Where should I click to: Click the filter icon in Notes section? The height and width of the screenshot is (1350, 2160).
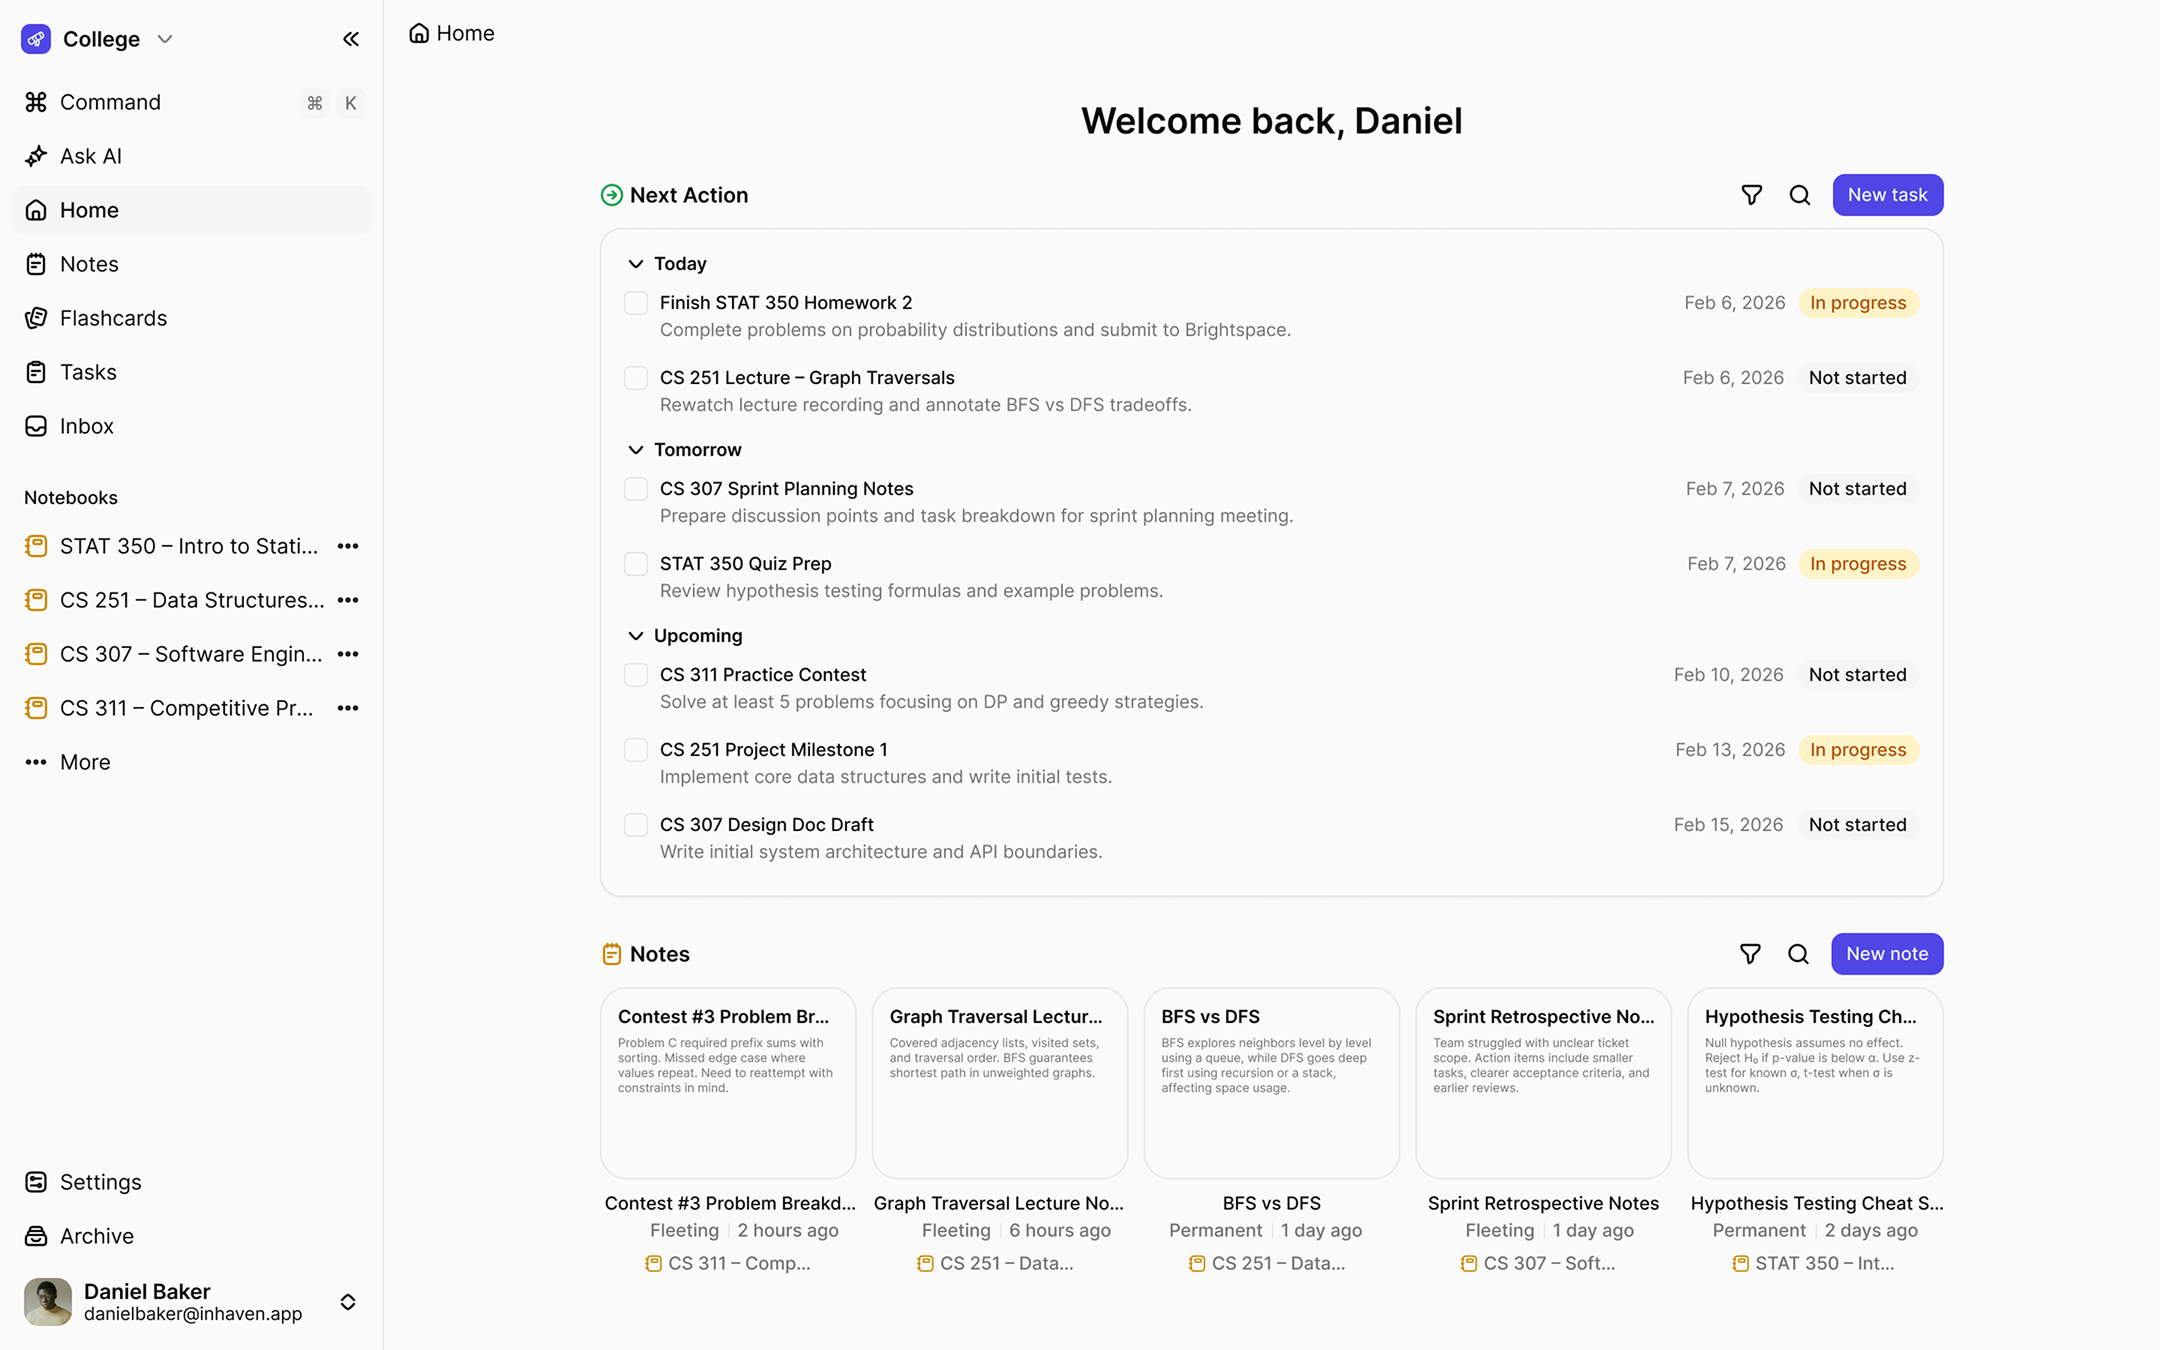(x=1750, y=954)
